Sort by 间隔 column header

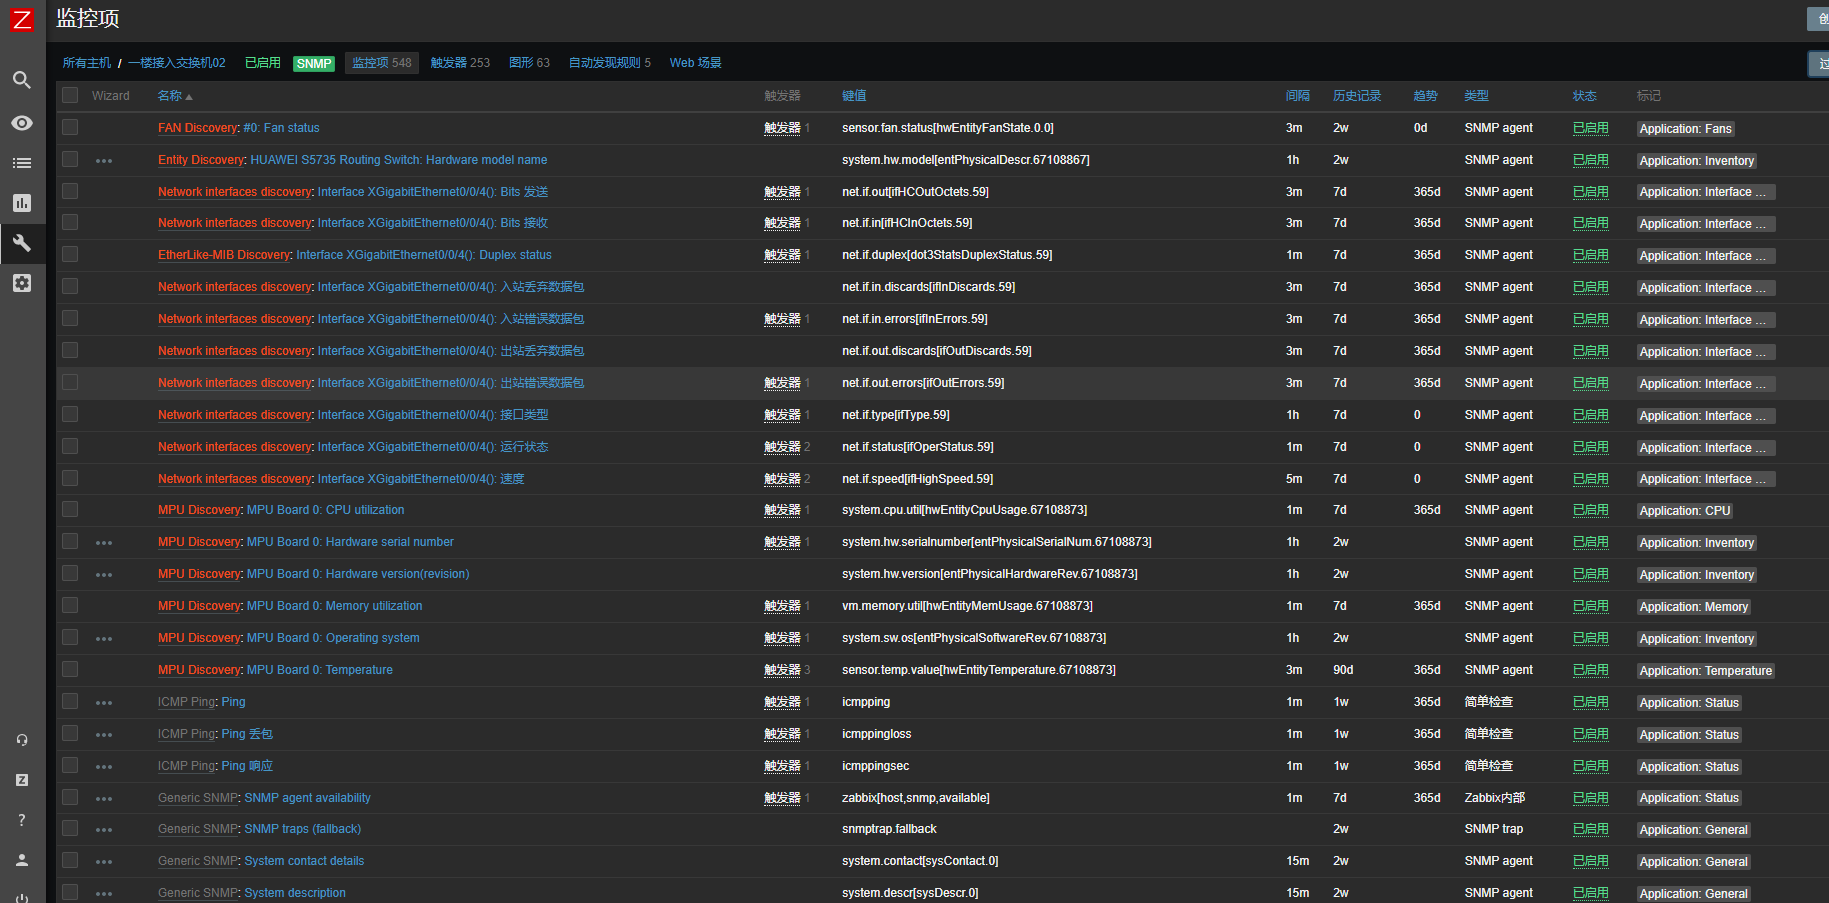pos(1298,96)
